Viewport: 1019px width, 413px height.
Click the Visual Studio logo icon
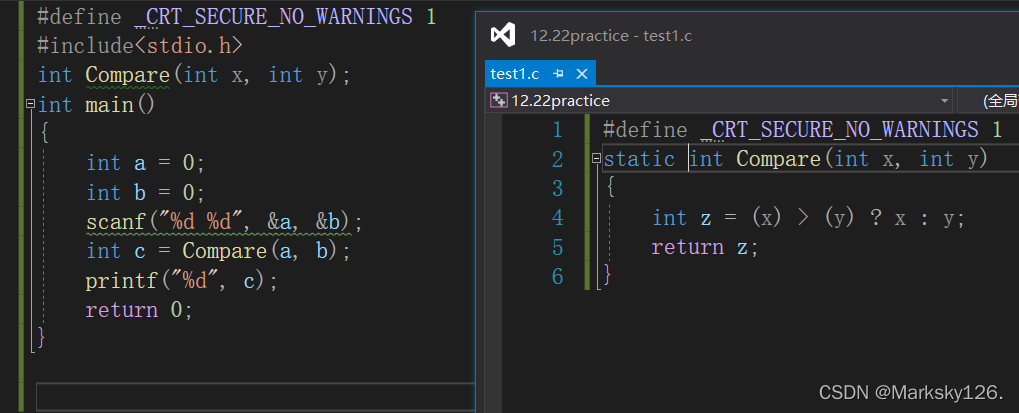(502, 34)
